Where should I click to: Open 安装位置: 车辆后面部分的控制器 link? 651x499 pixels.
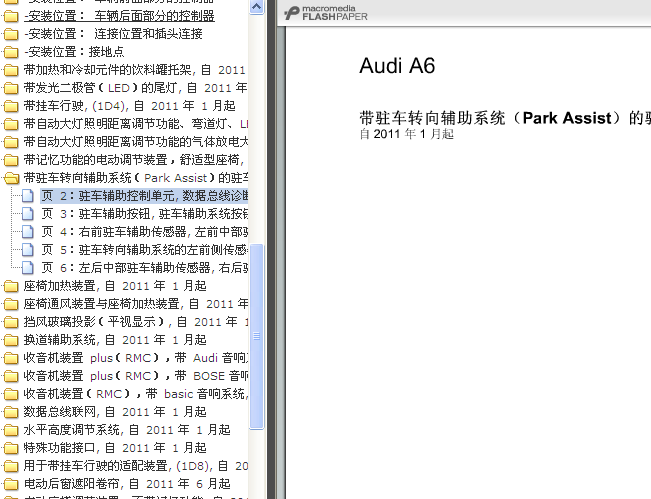[x=119, y=16]
